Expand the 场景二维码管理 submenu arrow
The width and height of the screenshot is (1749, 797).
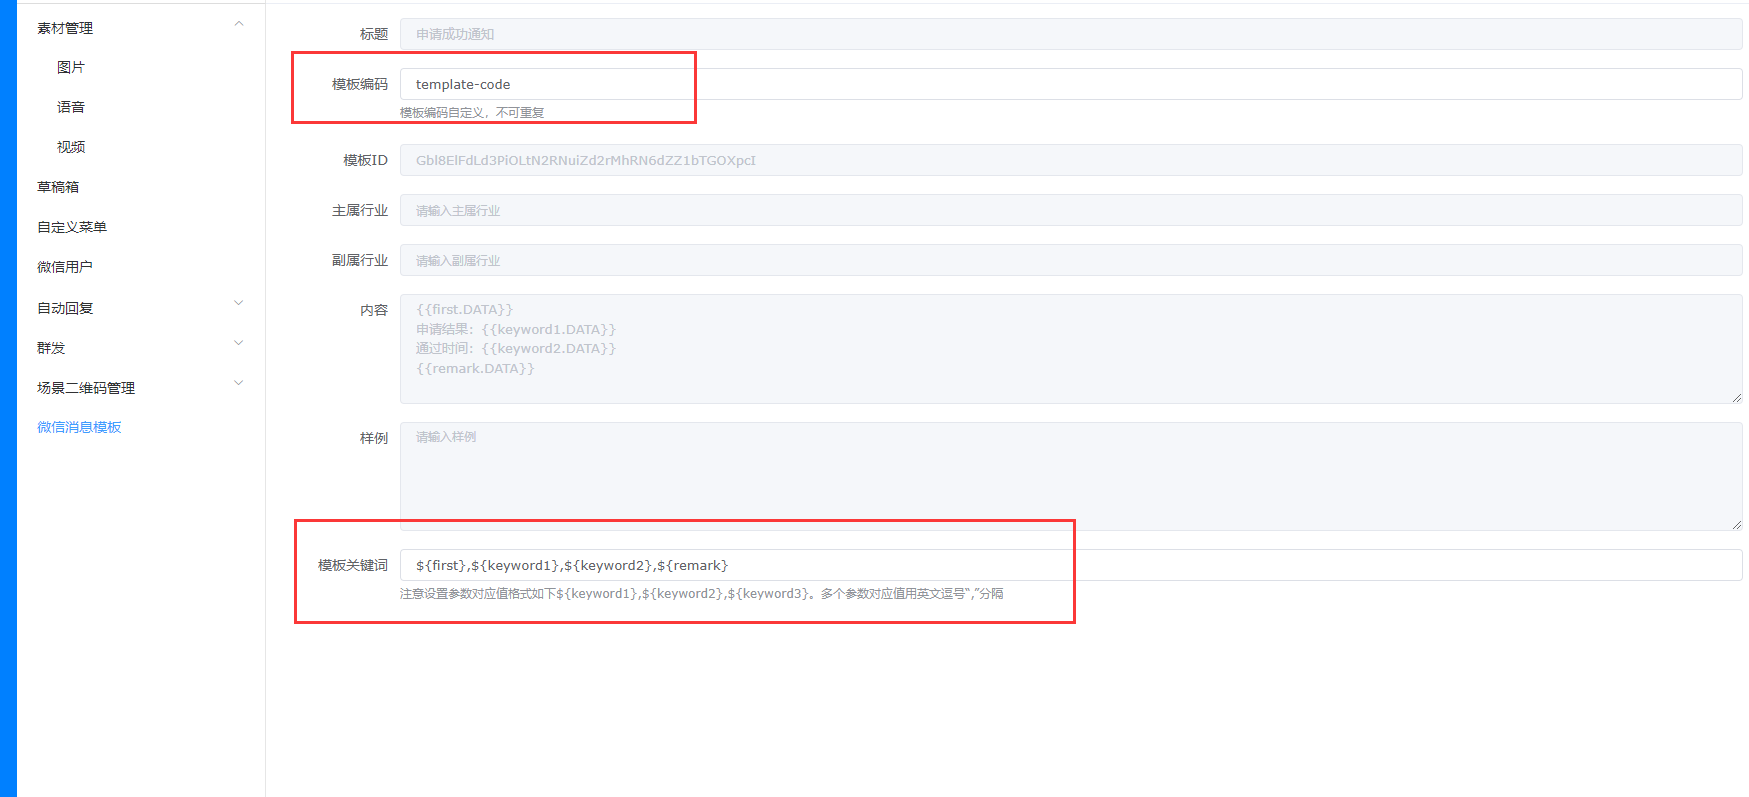238,384
